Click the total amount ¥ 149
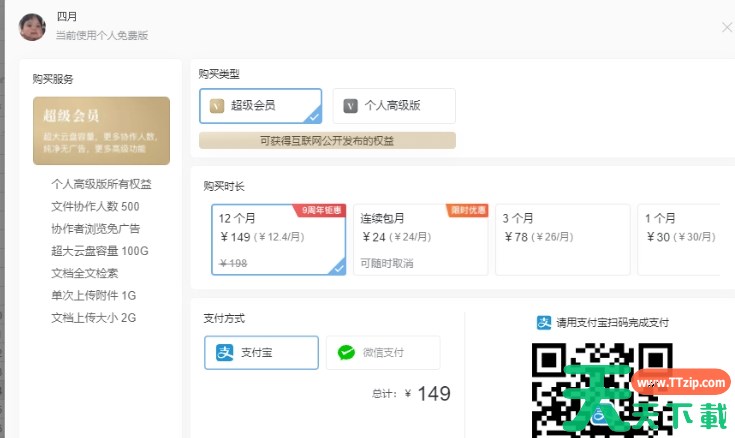 tap(428, 393)
